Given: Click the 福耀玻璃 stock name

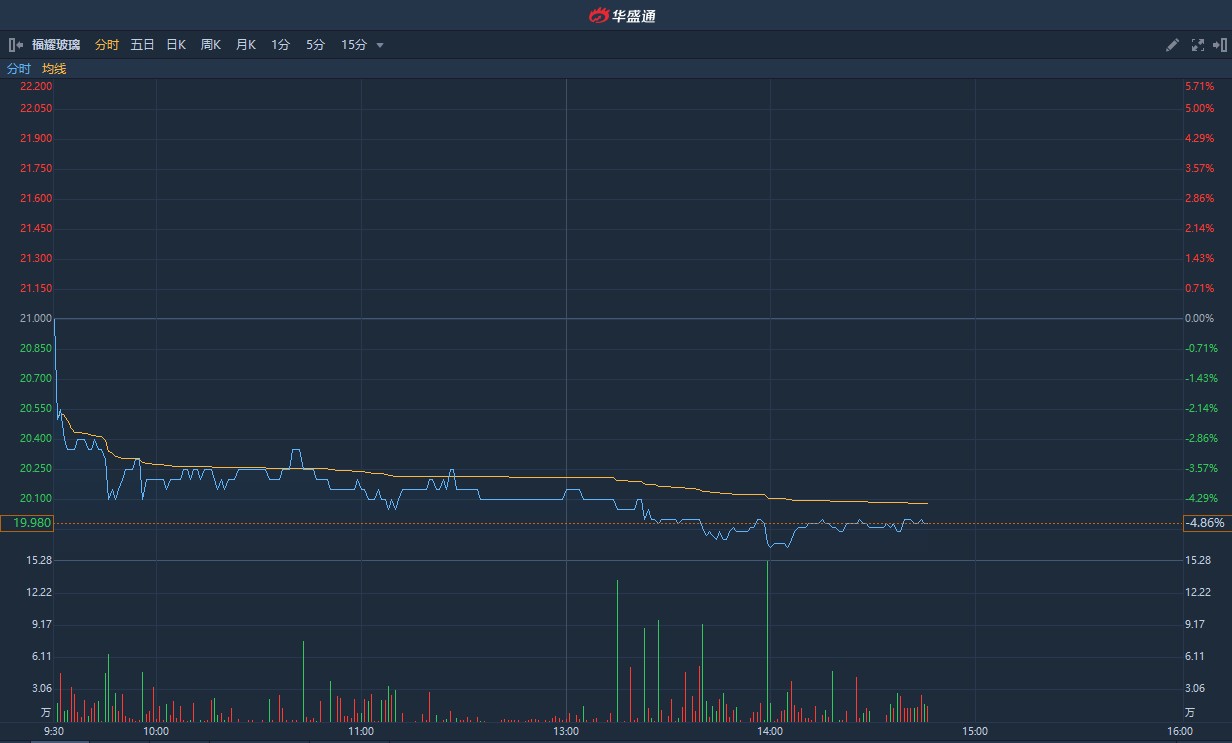Looking at the screenshot, I should click(x=56, y=45).
